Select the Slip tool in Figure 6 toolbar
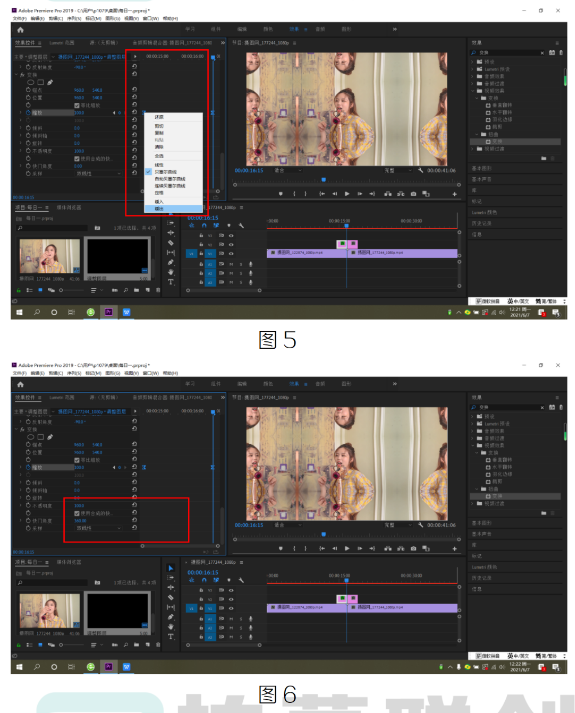575x713 pixels. (x=171, y=607)
